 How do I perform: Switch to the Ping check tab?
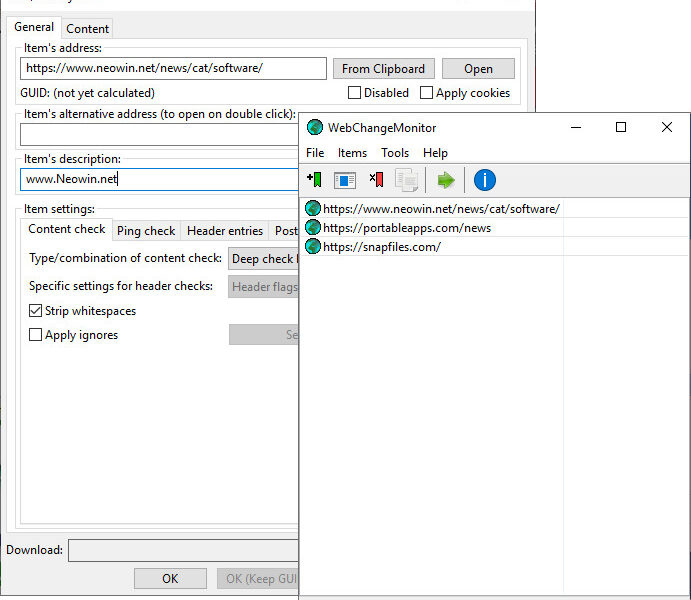click(146, 231)
